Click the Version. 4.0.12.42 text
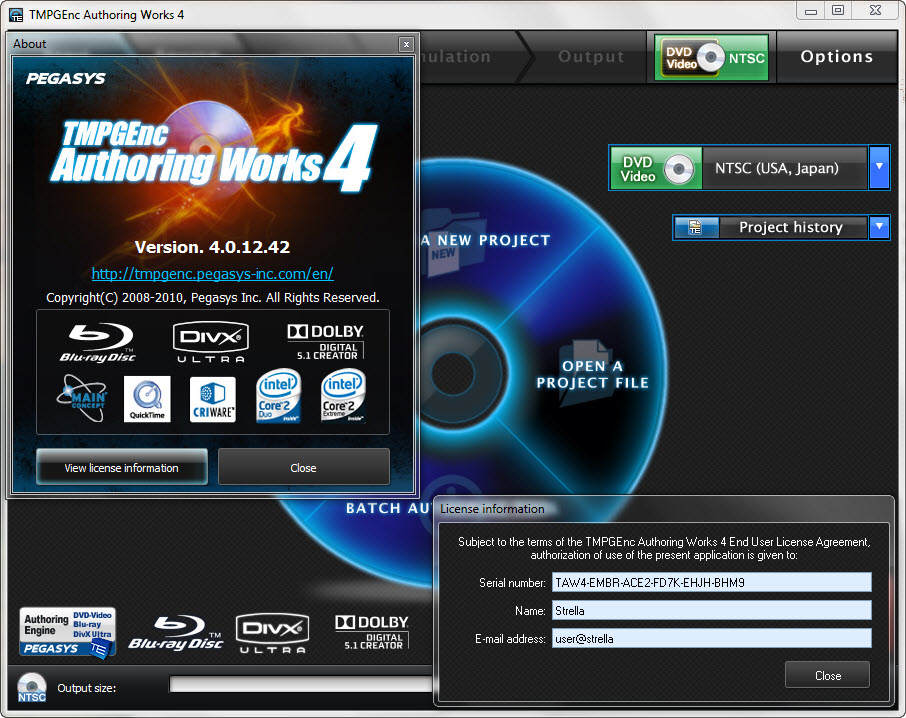The image size is (906, 718). (212, 247)
